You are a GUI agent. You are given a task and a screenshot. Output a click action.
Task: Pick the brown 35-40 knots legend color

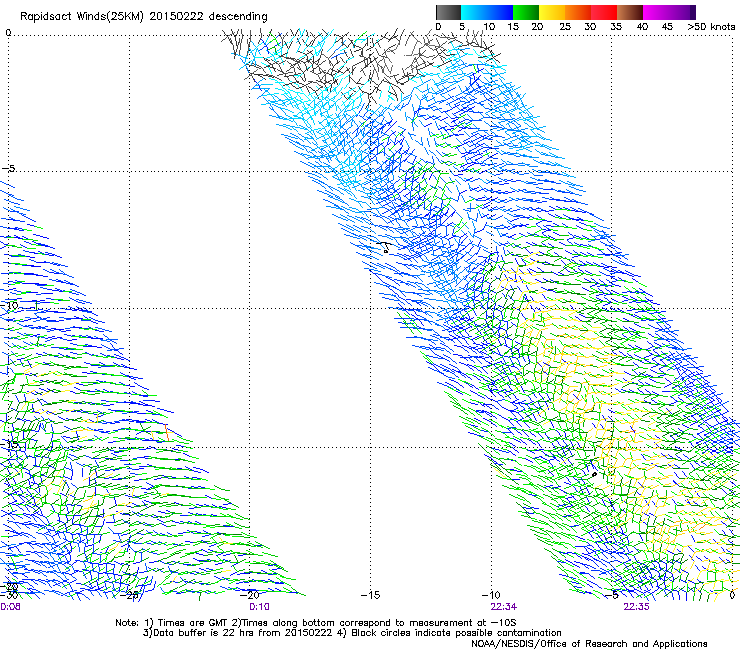[x=630, y=12]
